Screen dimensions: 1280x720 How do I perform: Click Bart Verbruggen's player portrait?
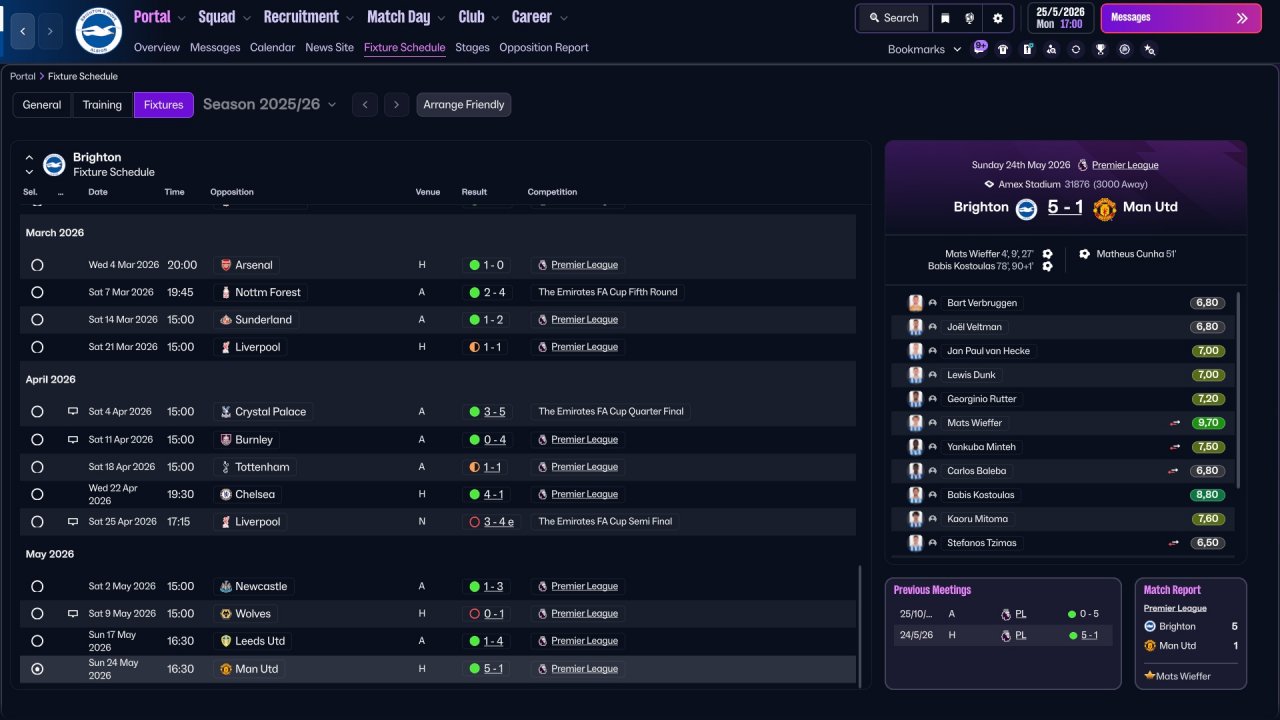click(915, 303)
